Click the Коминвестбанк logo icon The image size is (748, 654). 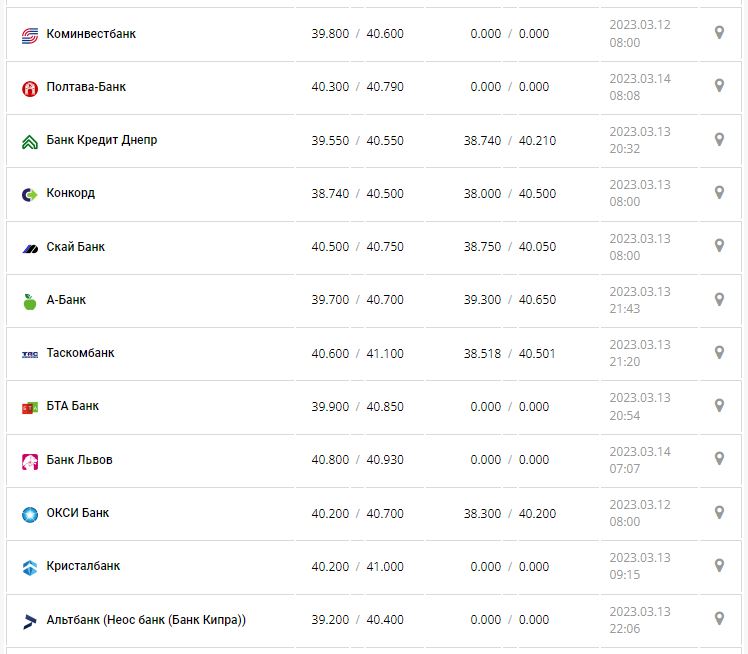click(30, 35)
